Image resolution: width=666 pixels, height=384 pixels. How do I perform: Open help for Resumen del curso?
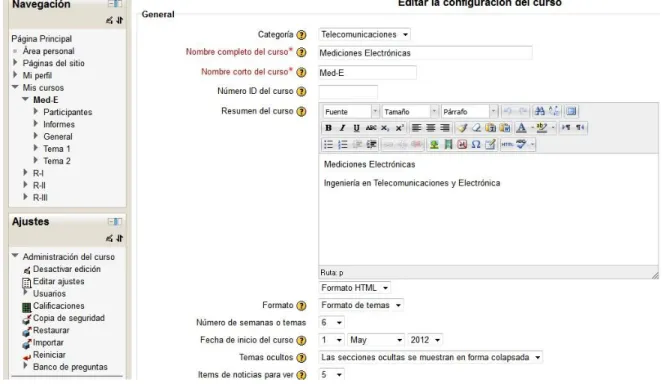(301, 112)
